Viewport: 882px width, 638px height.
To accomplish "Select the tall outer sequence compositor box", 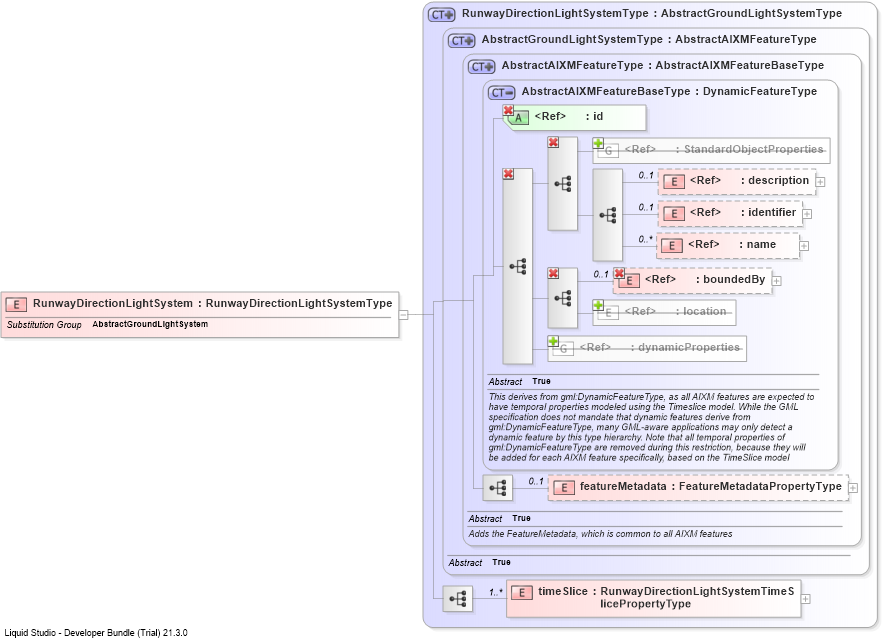I will pyautogui.click(x=518, y=266).
